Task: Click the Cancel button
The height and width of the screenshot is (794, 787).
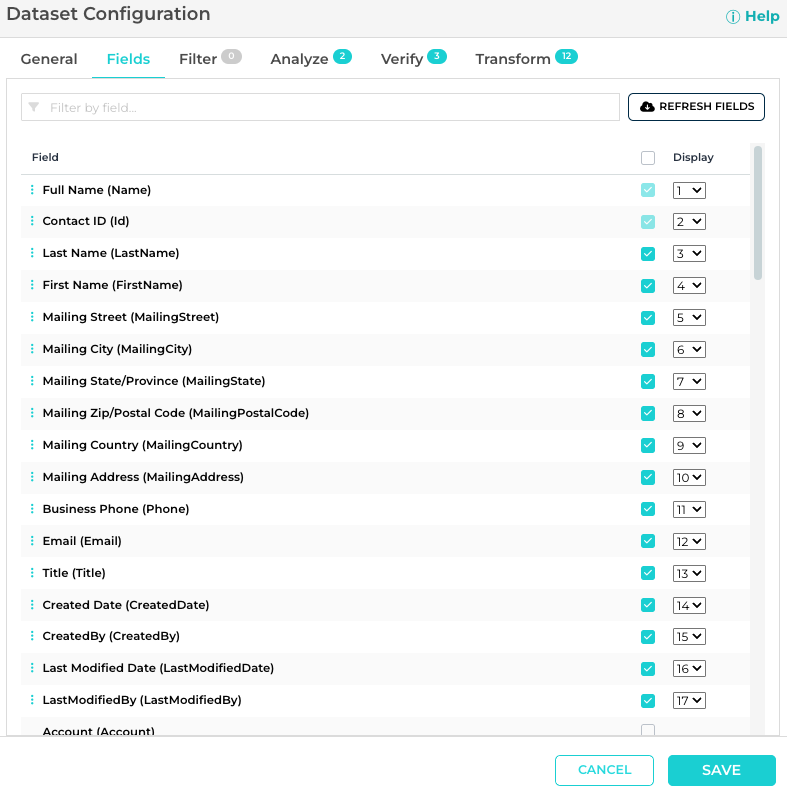Action: click(604, 770)
